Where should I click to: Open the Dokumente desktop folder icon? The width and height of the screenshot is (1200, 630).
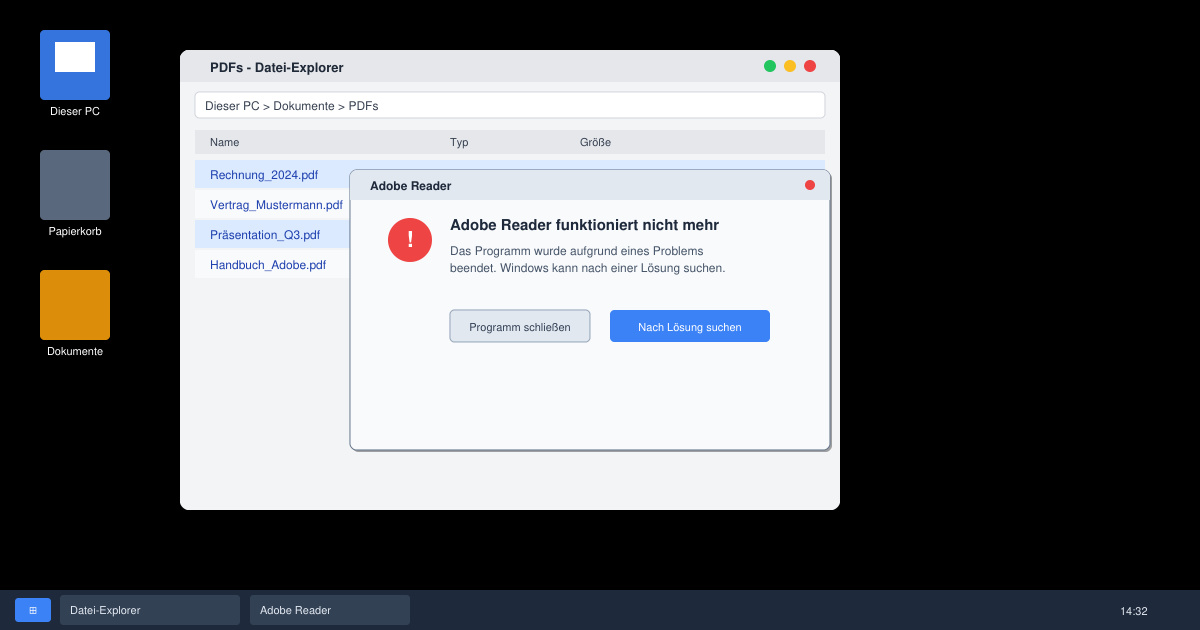pyautogui.click(x=75, y=305)
